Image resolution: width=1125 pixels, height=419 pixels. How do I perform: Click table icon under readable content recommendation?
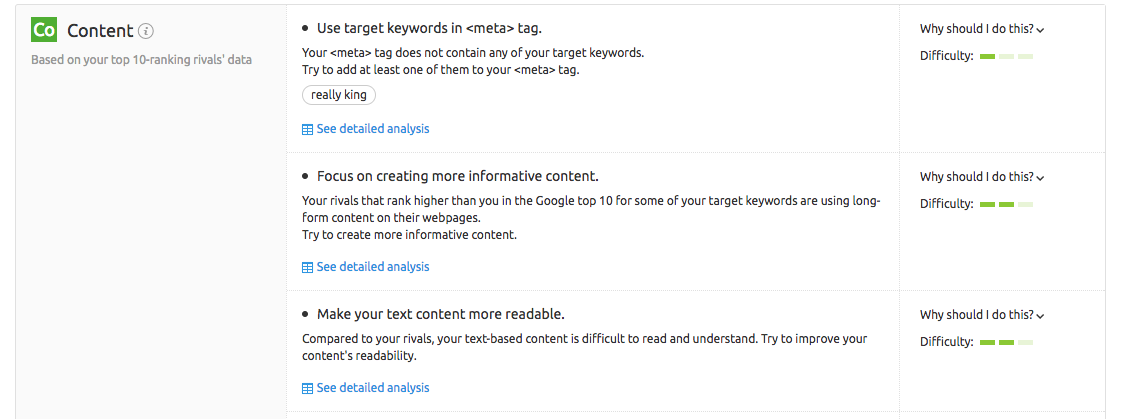point(307,388)
